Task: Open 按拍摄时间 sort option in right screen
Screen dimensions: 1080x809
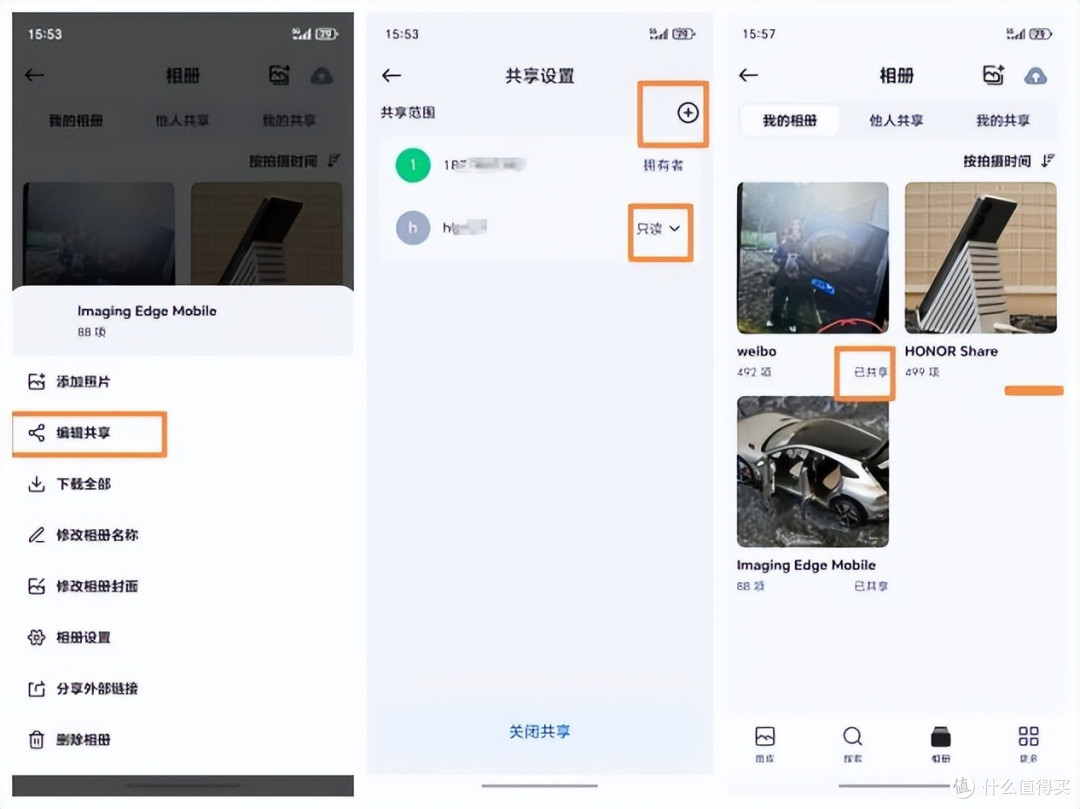Action: 1009,161
